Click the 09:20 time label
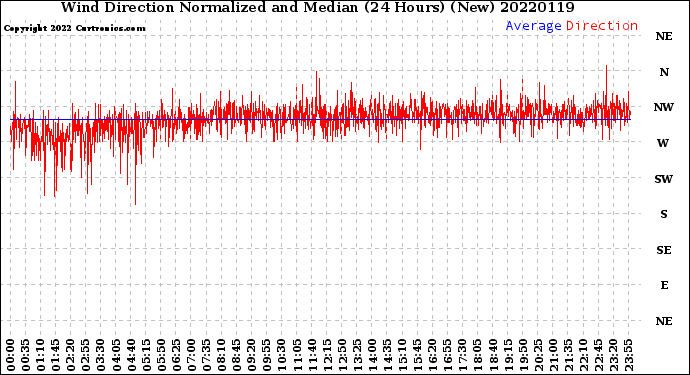This screenshot has height=375, width=690. (x=251, y=355)
